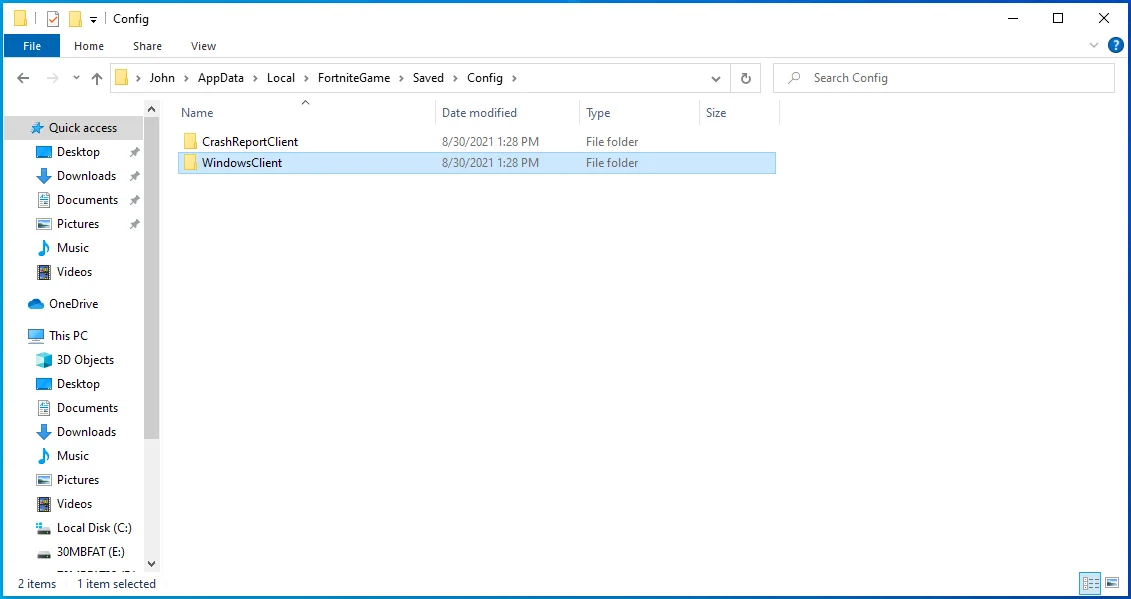Click the CrashReportClient folder icon

190,141
